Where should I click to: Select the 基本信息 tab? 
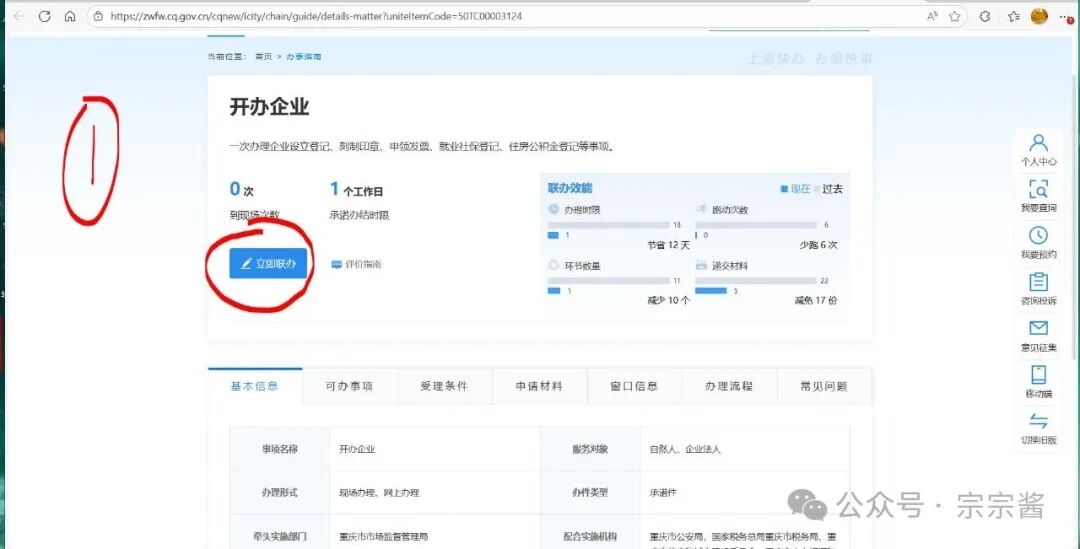pos(254,386)
